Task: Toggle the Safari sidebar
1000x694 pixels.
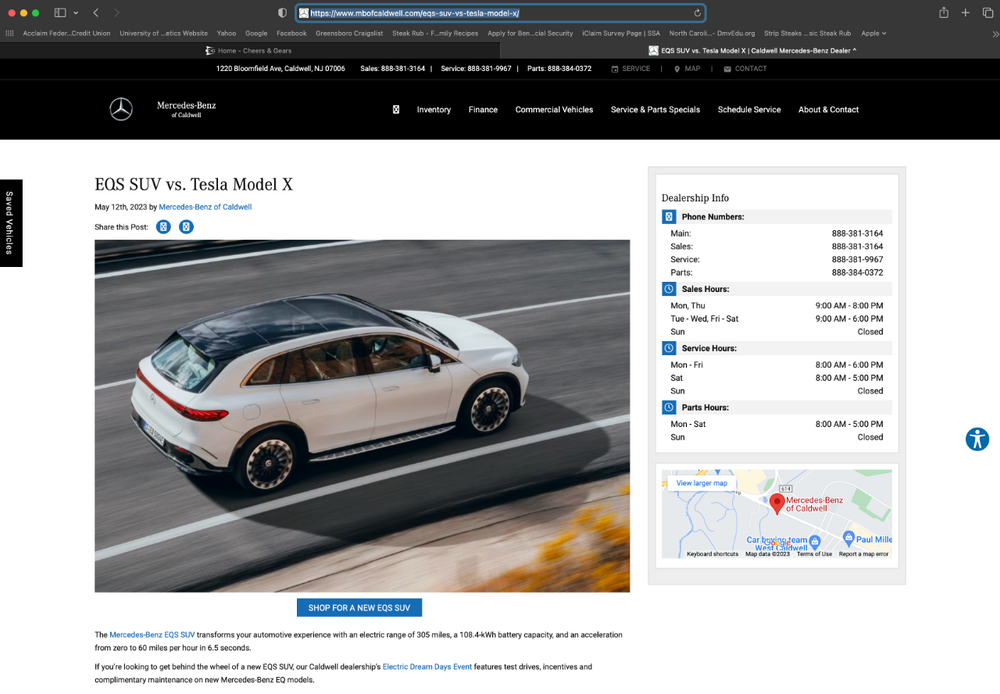Action: click(x=60, y=13)
